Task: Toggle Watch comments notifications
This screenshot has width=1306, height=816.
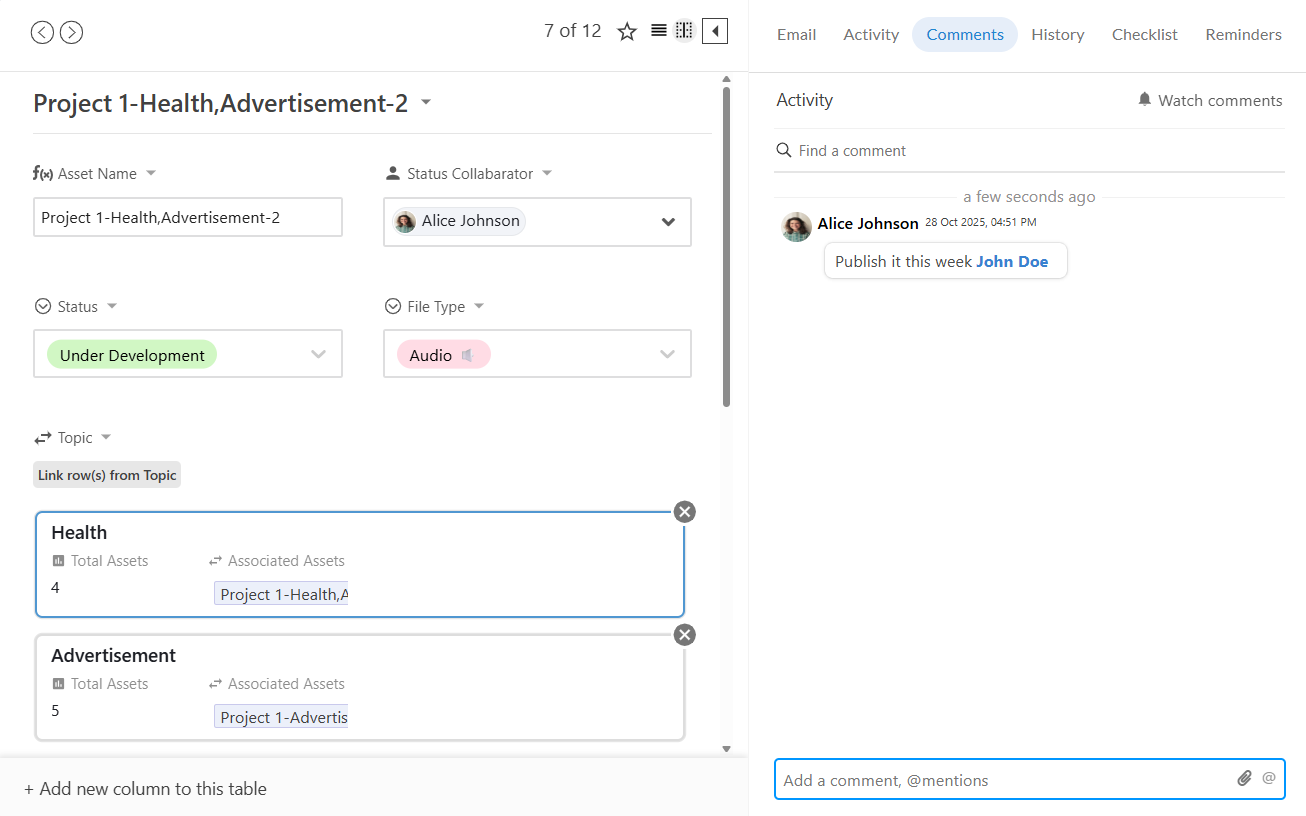Action: [x=1209, y=100]
